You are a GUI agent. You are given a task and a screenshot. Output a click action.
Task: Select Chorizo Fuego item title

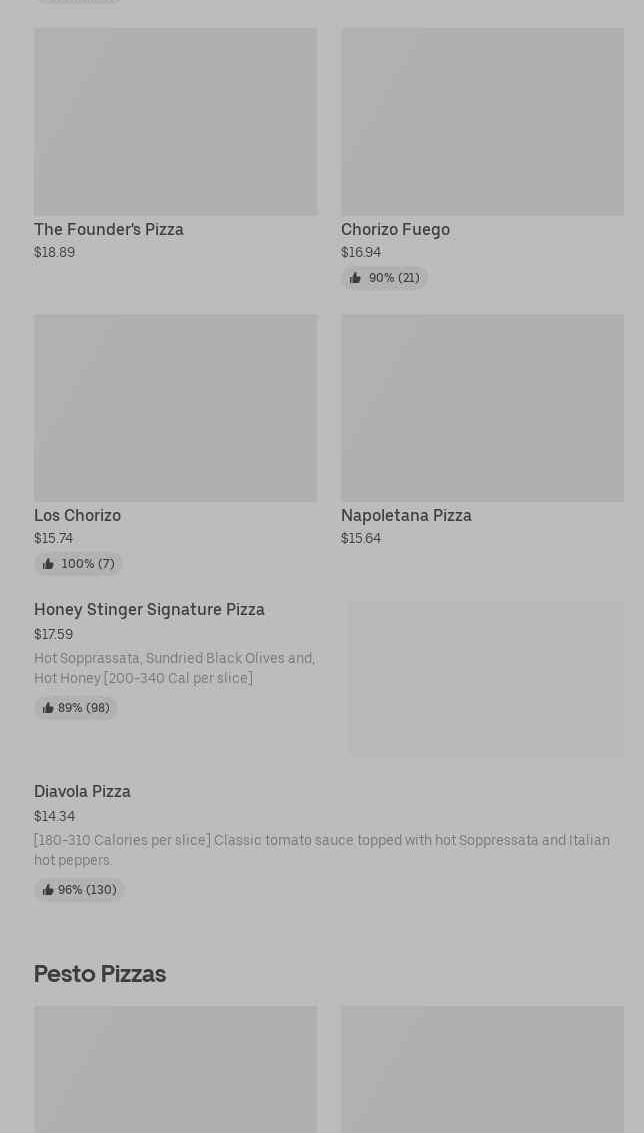(x=395, y=229)
